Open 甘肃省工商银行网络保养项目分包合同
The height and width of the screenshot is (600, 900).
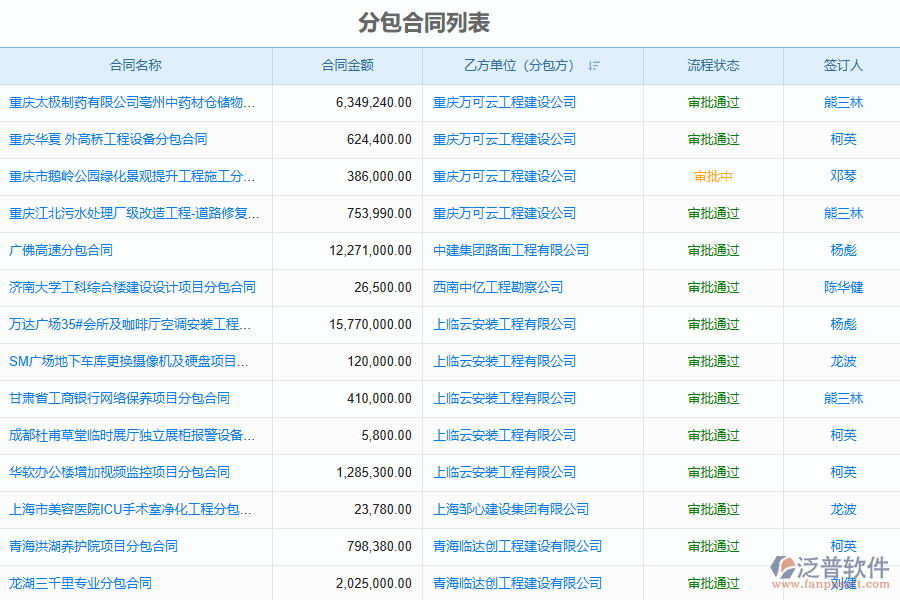[119, 399]
